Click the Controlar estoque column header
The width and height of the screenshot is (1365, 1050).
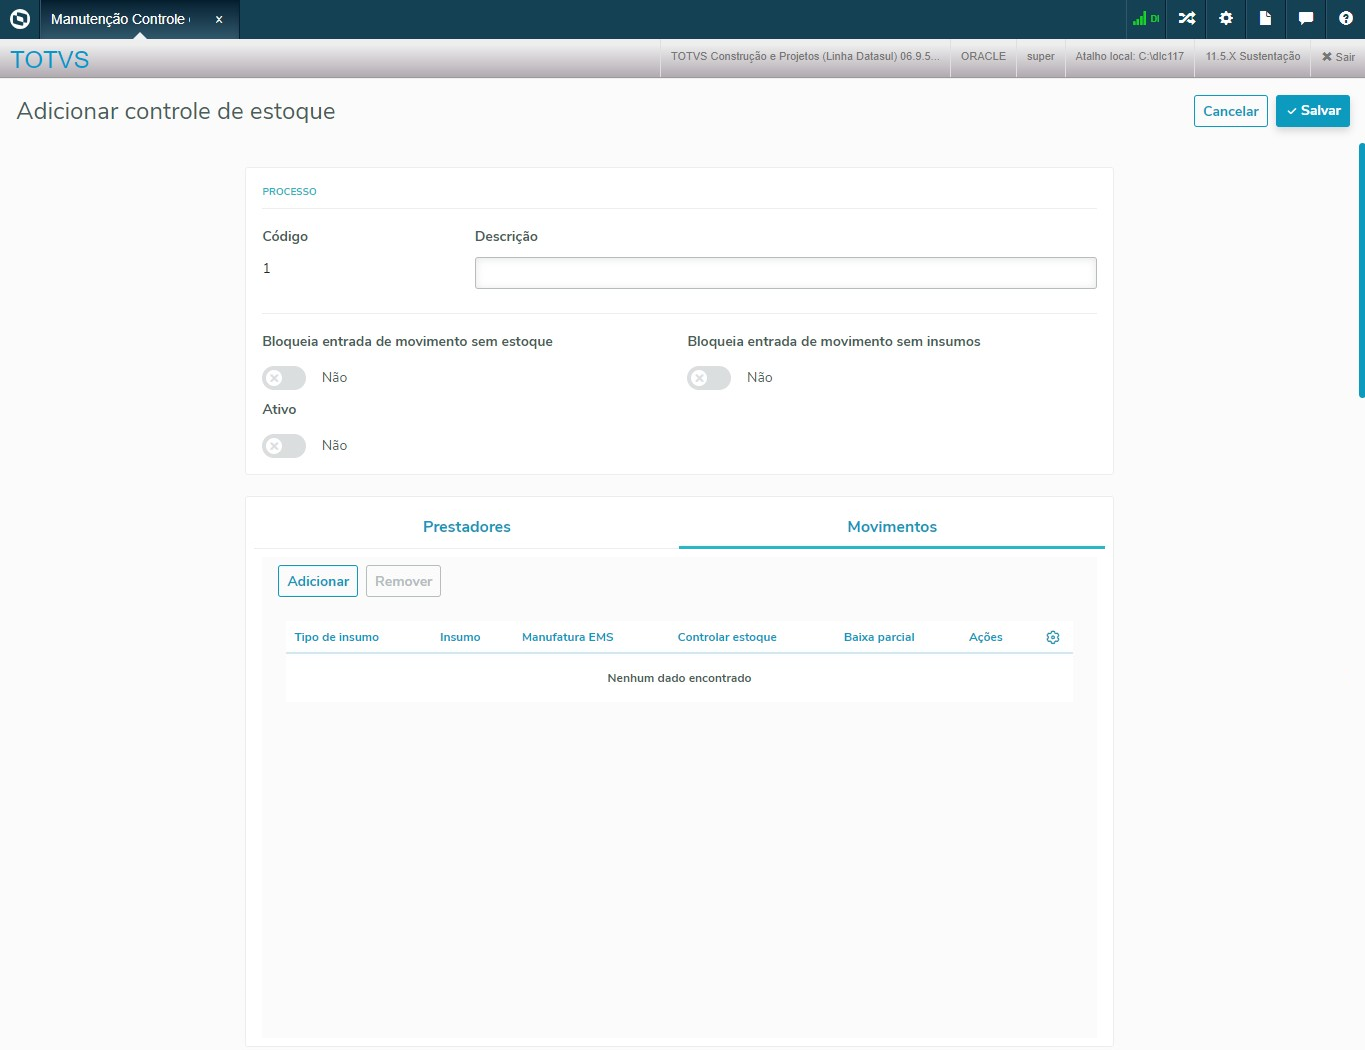(x=727, y=637)
